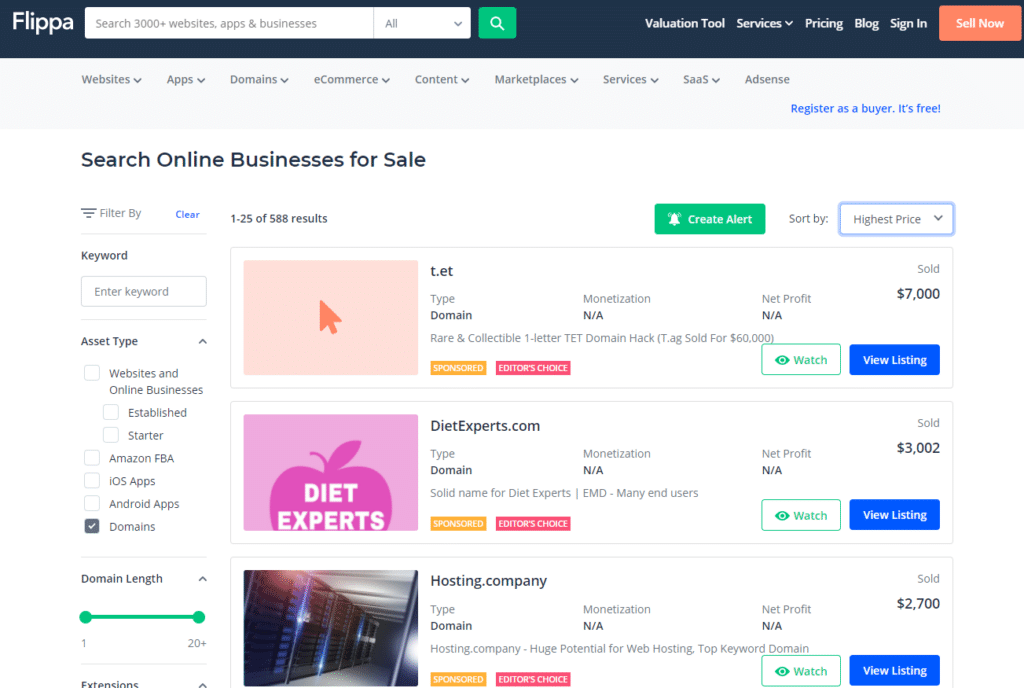Open the Diet Experts listing thumbnail

pos(330,472)
